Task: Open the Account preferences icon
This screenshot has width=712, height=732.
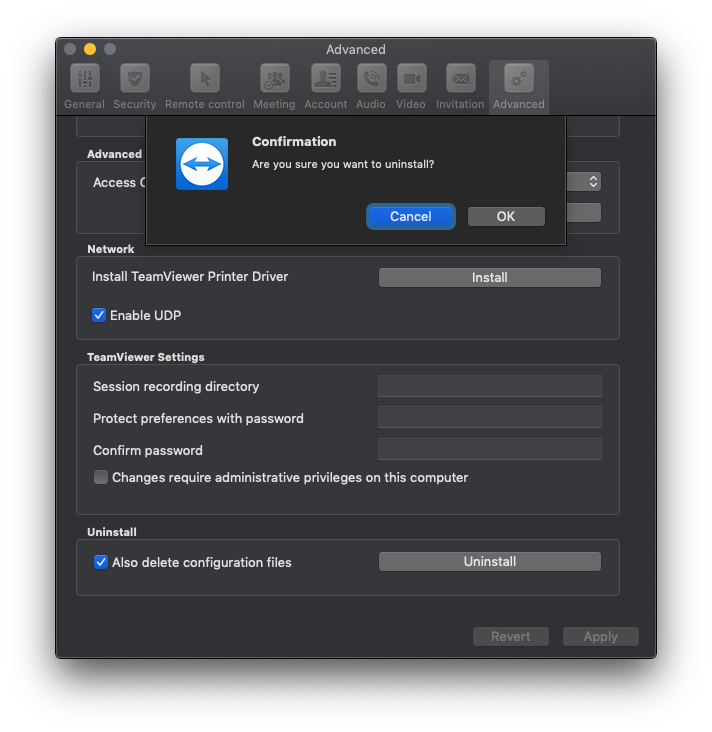Action: point(326,78)
